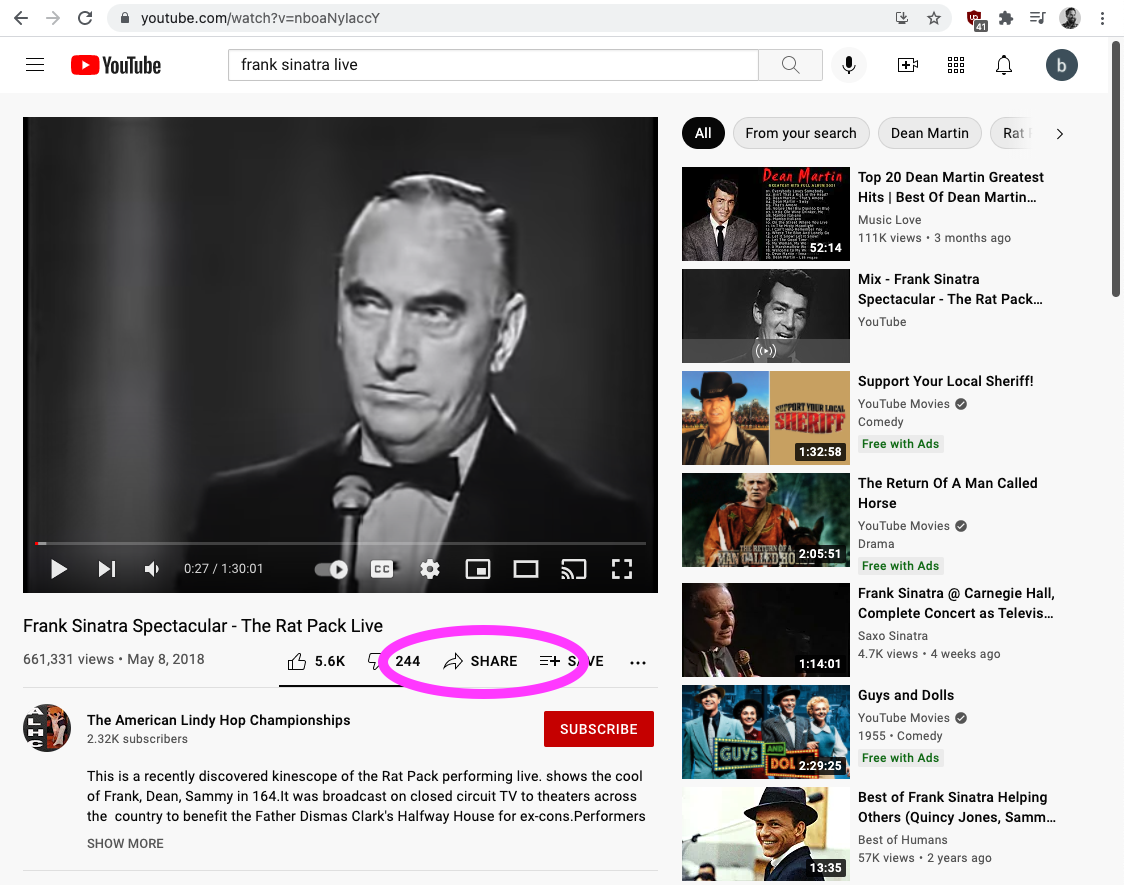The image size is (1124, 885).
Task: Reload the YouTube page
Action: [85, 18]
